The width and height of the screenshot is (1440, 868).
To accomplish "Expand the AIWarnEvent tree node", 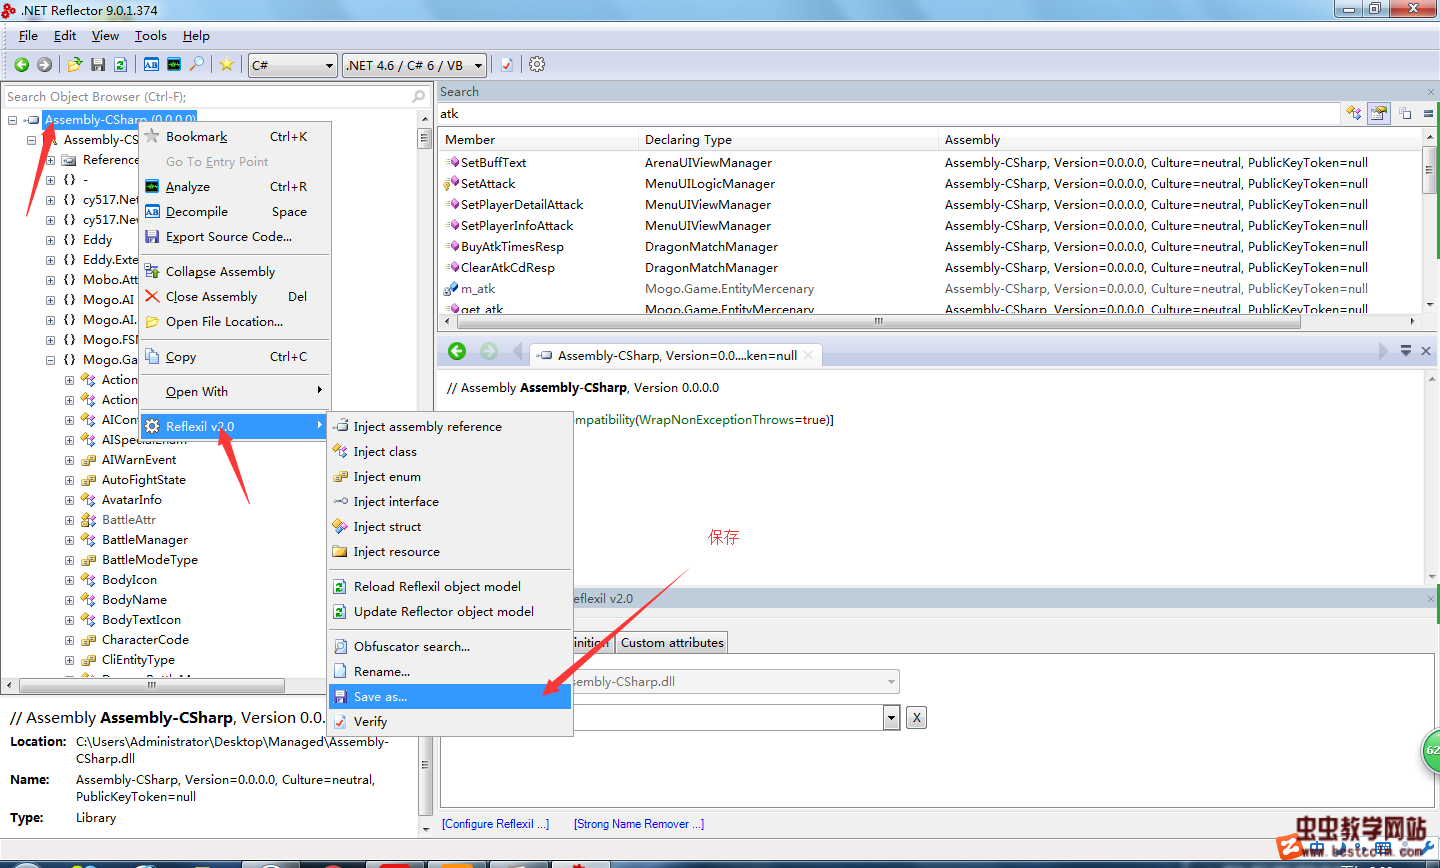I will coord(69,460).
